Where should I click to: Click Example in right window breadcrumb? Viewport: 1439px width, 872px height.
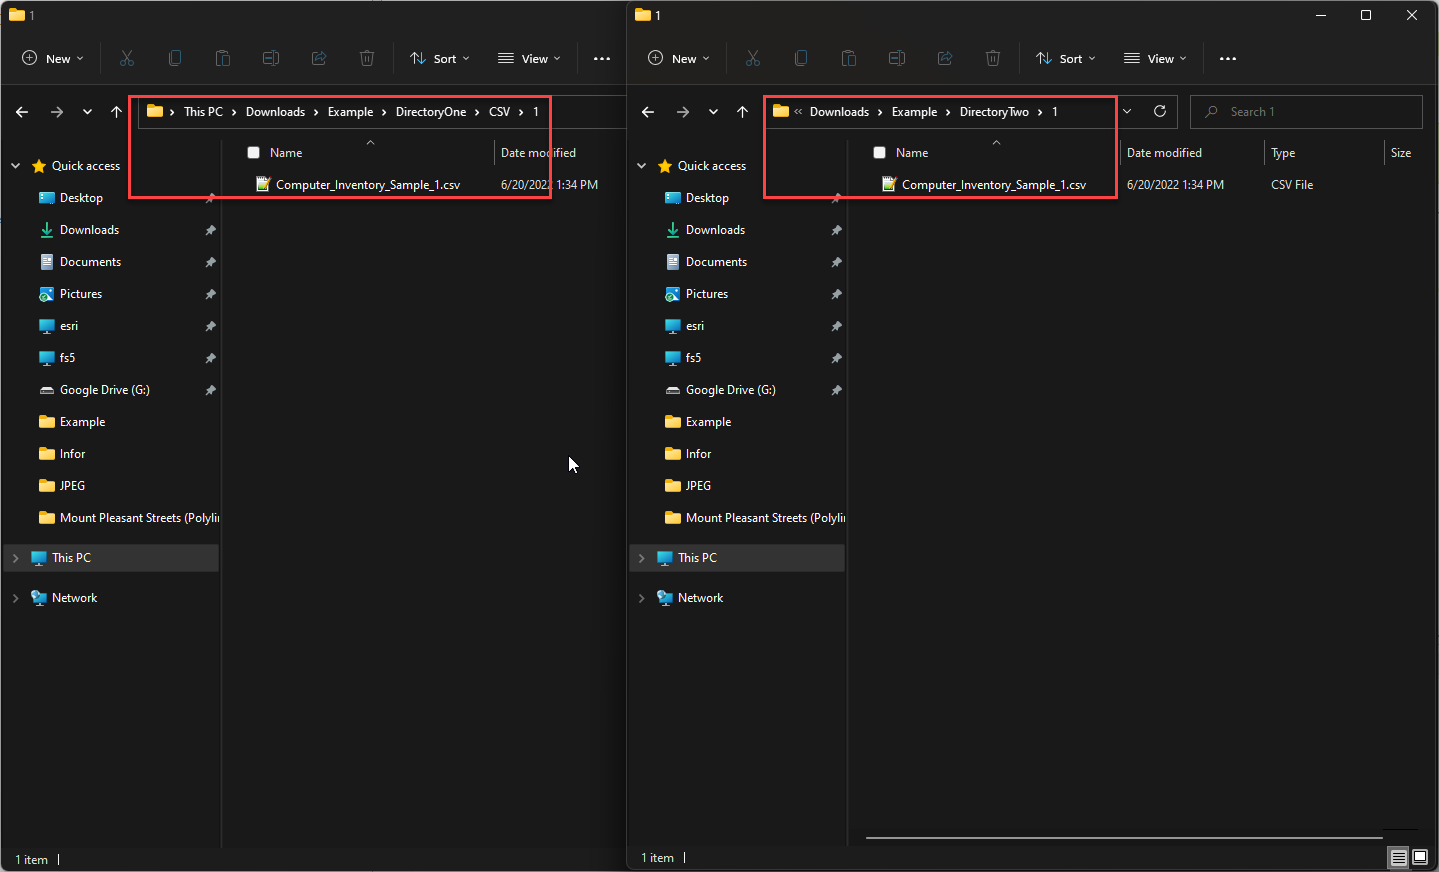915,112
